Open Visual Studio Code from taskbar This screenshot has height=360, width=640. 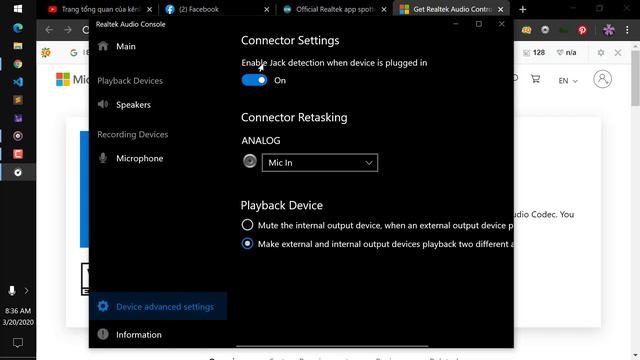(x=18, y=82)
